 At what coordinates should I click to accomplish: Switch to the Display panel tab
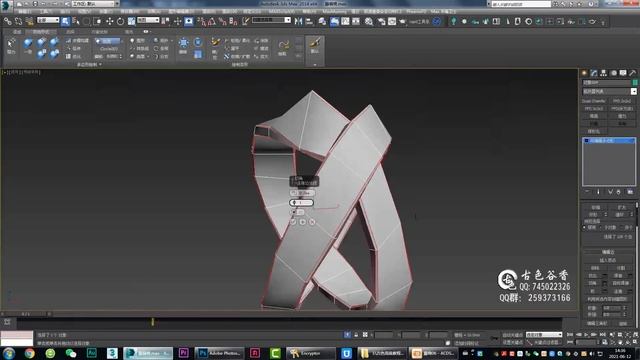click(x=623, y=73)
